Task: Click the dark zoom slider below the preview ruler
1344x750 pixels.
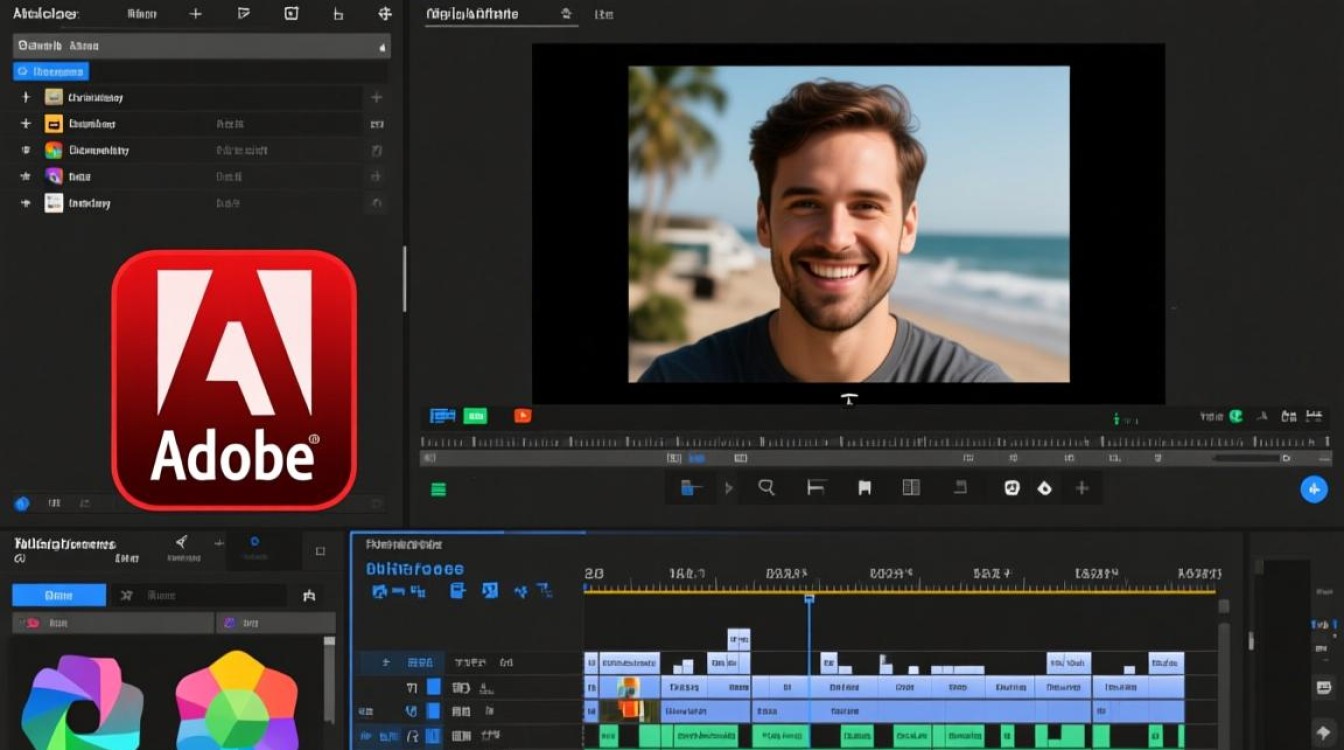Action: coord(1246,458)
